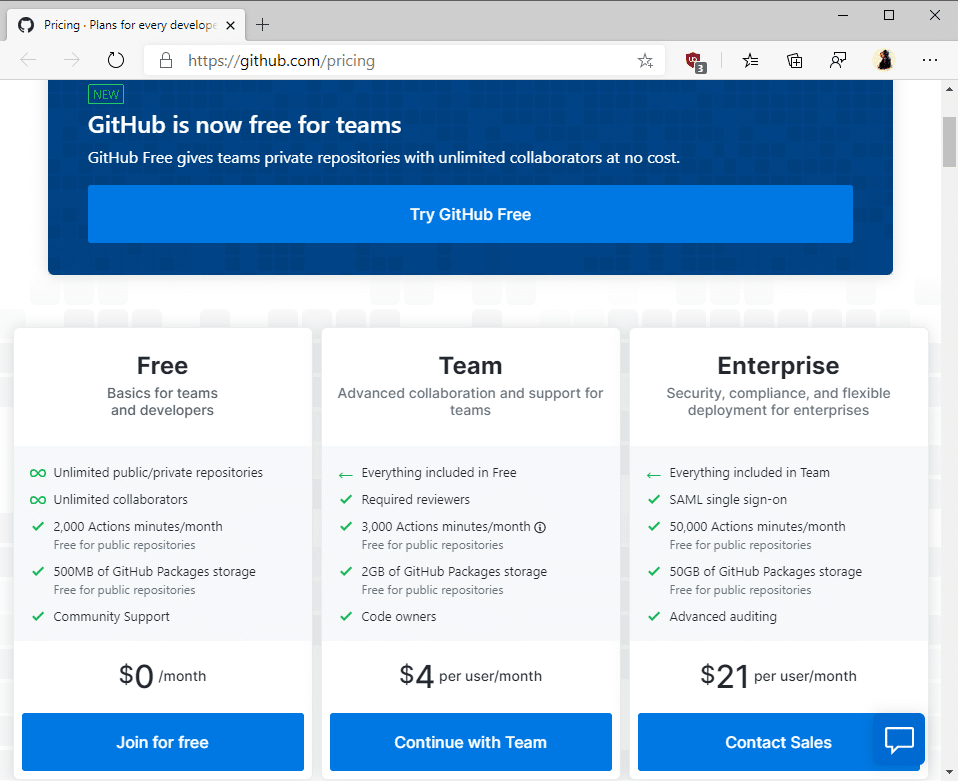Click scrollbar down arrow at bottom
Screen dimensions: 958x781
[x=949, y=772]
